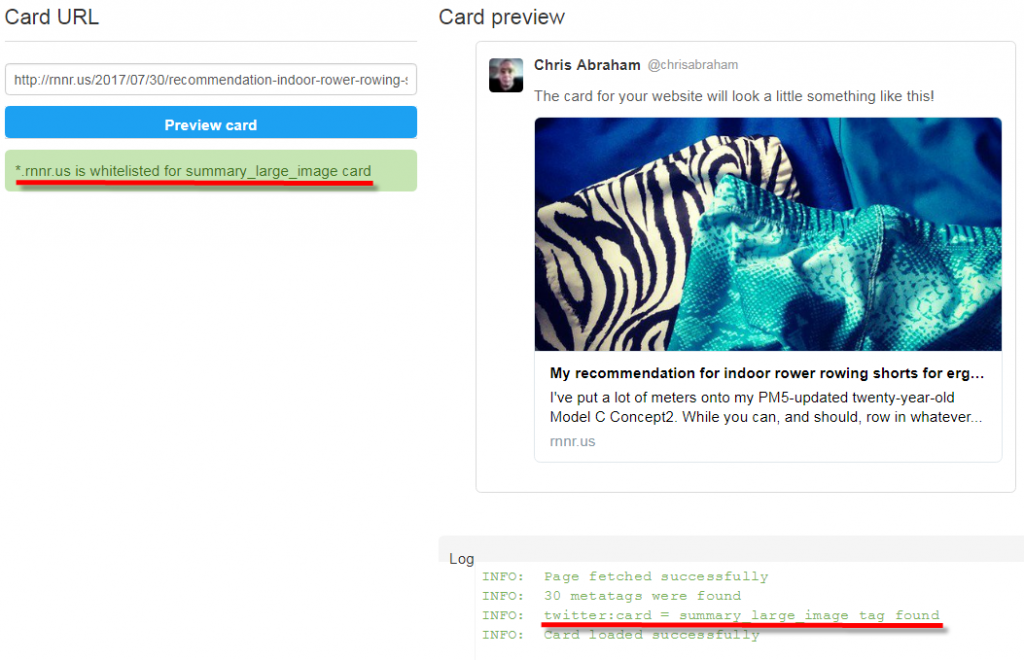Click the twitter:card summary_large_image log entry

coord(741,615)
